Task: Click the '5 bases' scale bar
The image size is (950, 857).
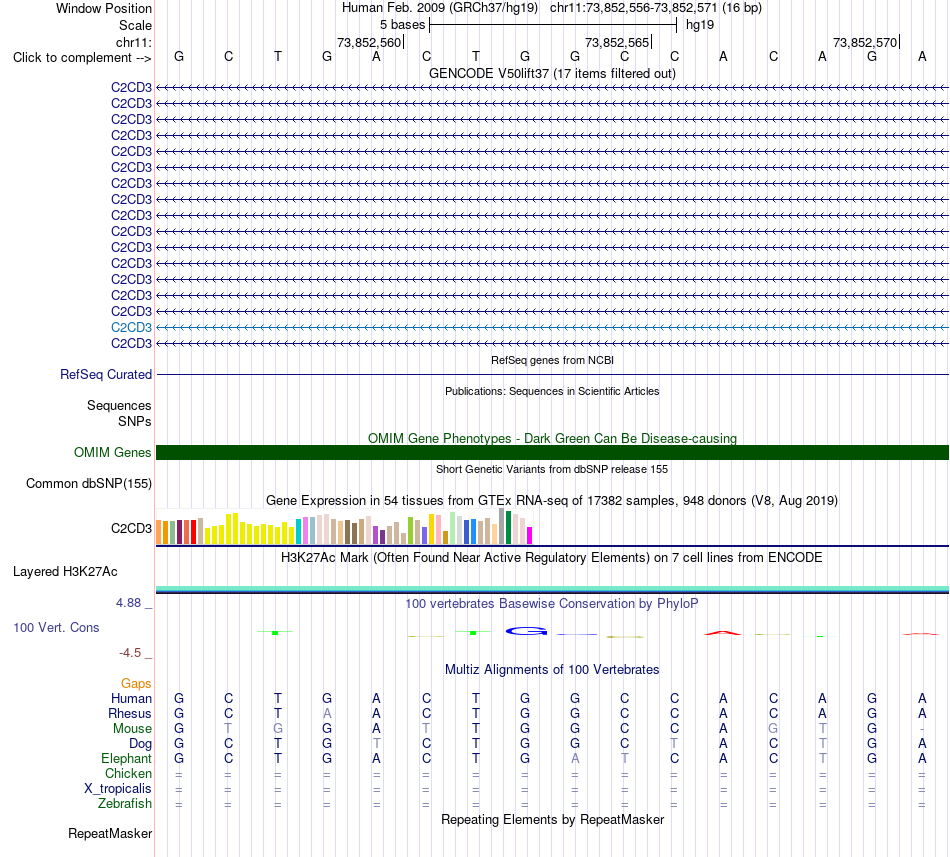Action: (x=553, y=25)
